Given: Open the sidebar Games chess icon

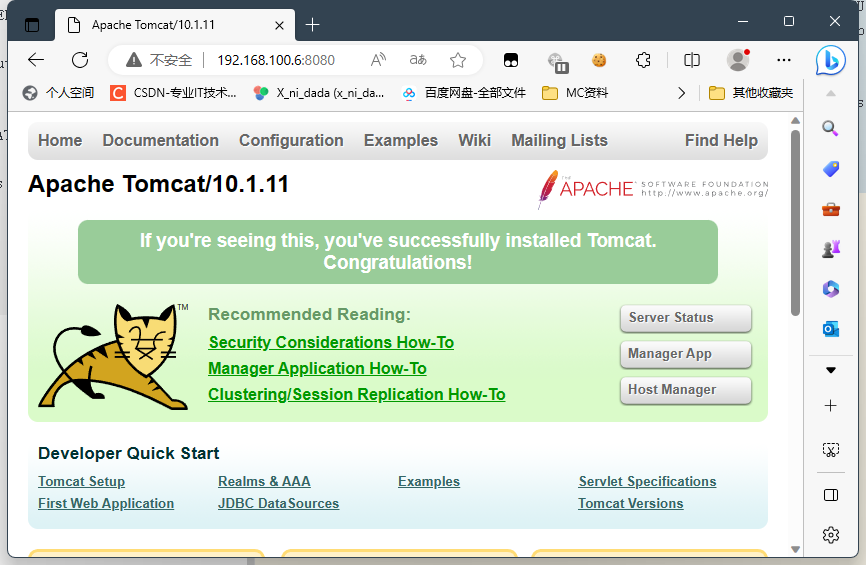Looking at the screenshot, I should pos(831,249).
